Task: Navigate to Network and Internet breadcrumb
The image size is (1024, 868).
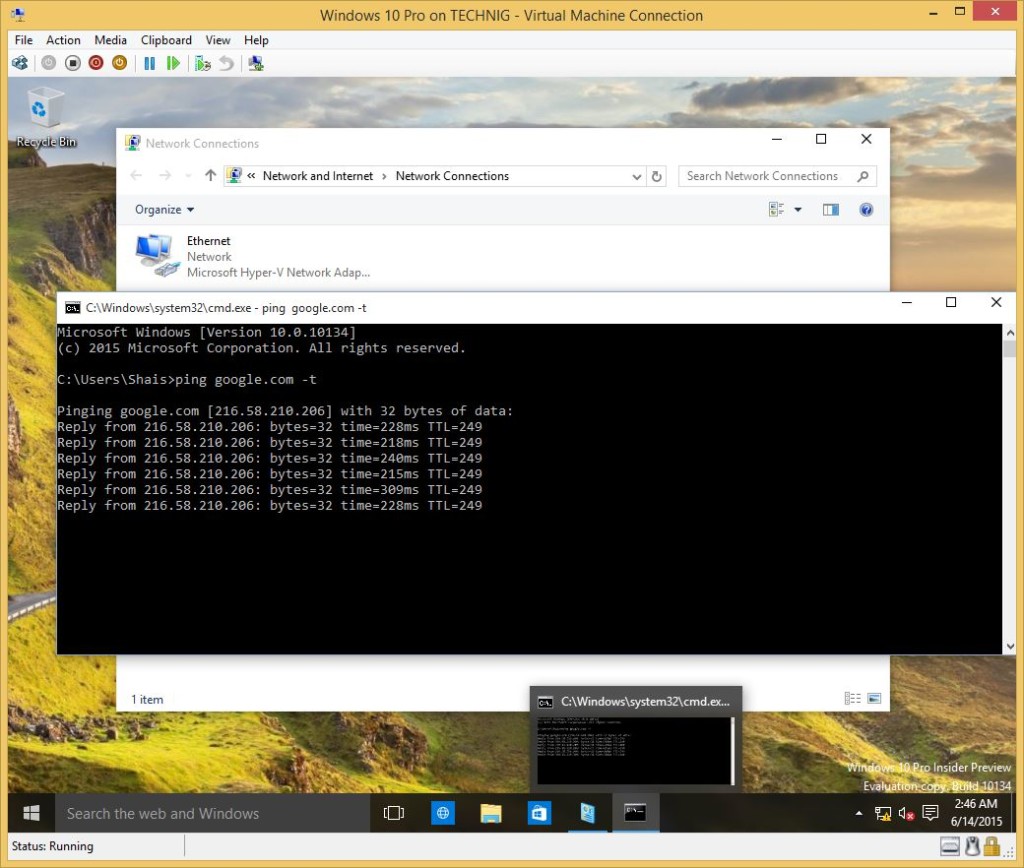Action: point(317,175)
